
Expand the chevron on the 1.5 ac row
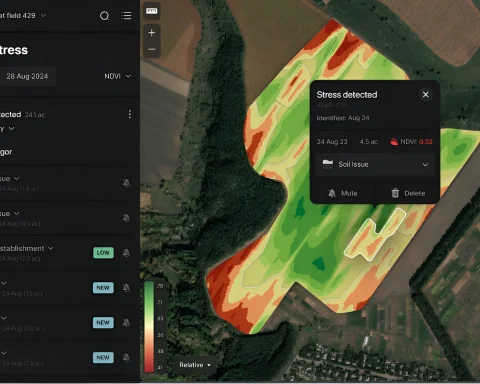pos(4,283)
